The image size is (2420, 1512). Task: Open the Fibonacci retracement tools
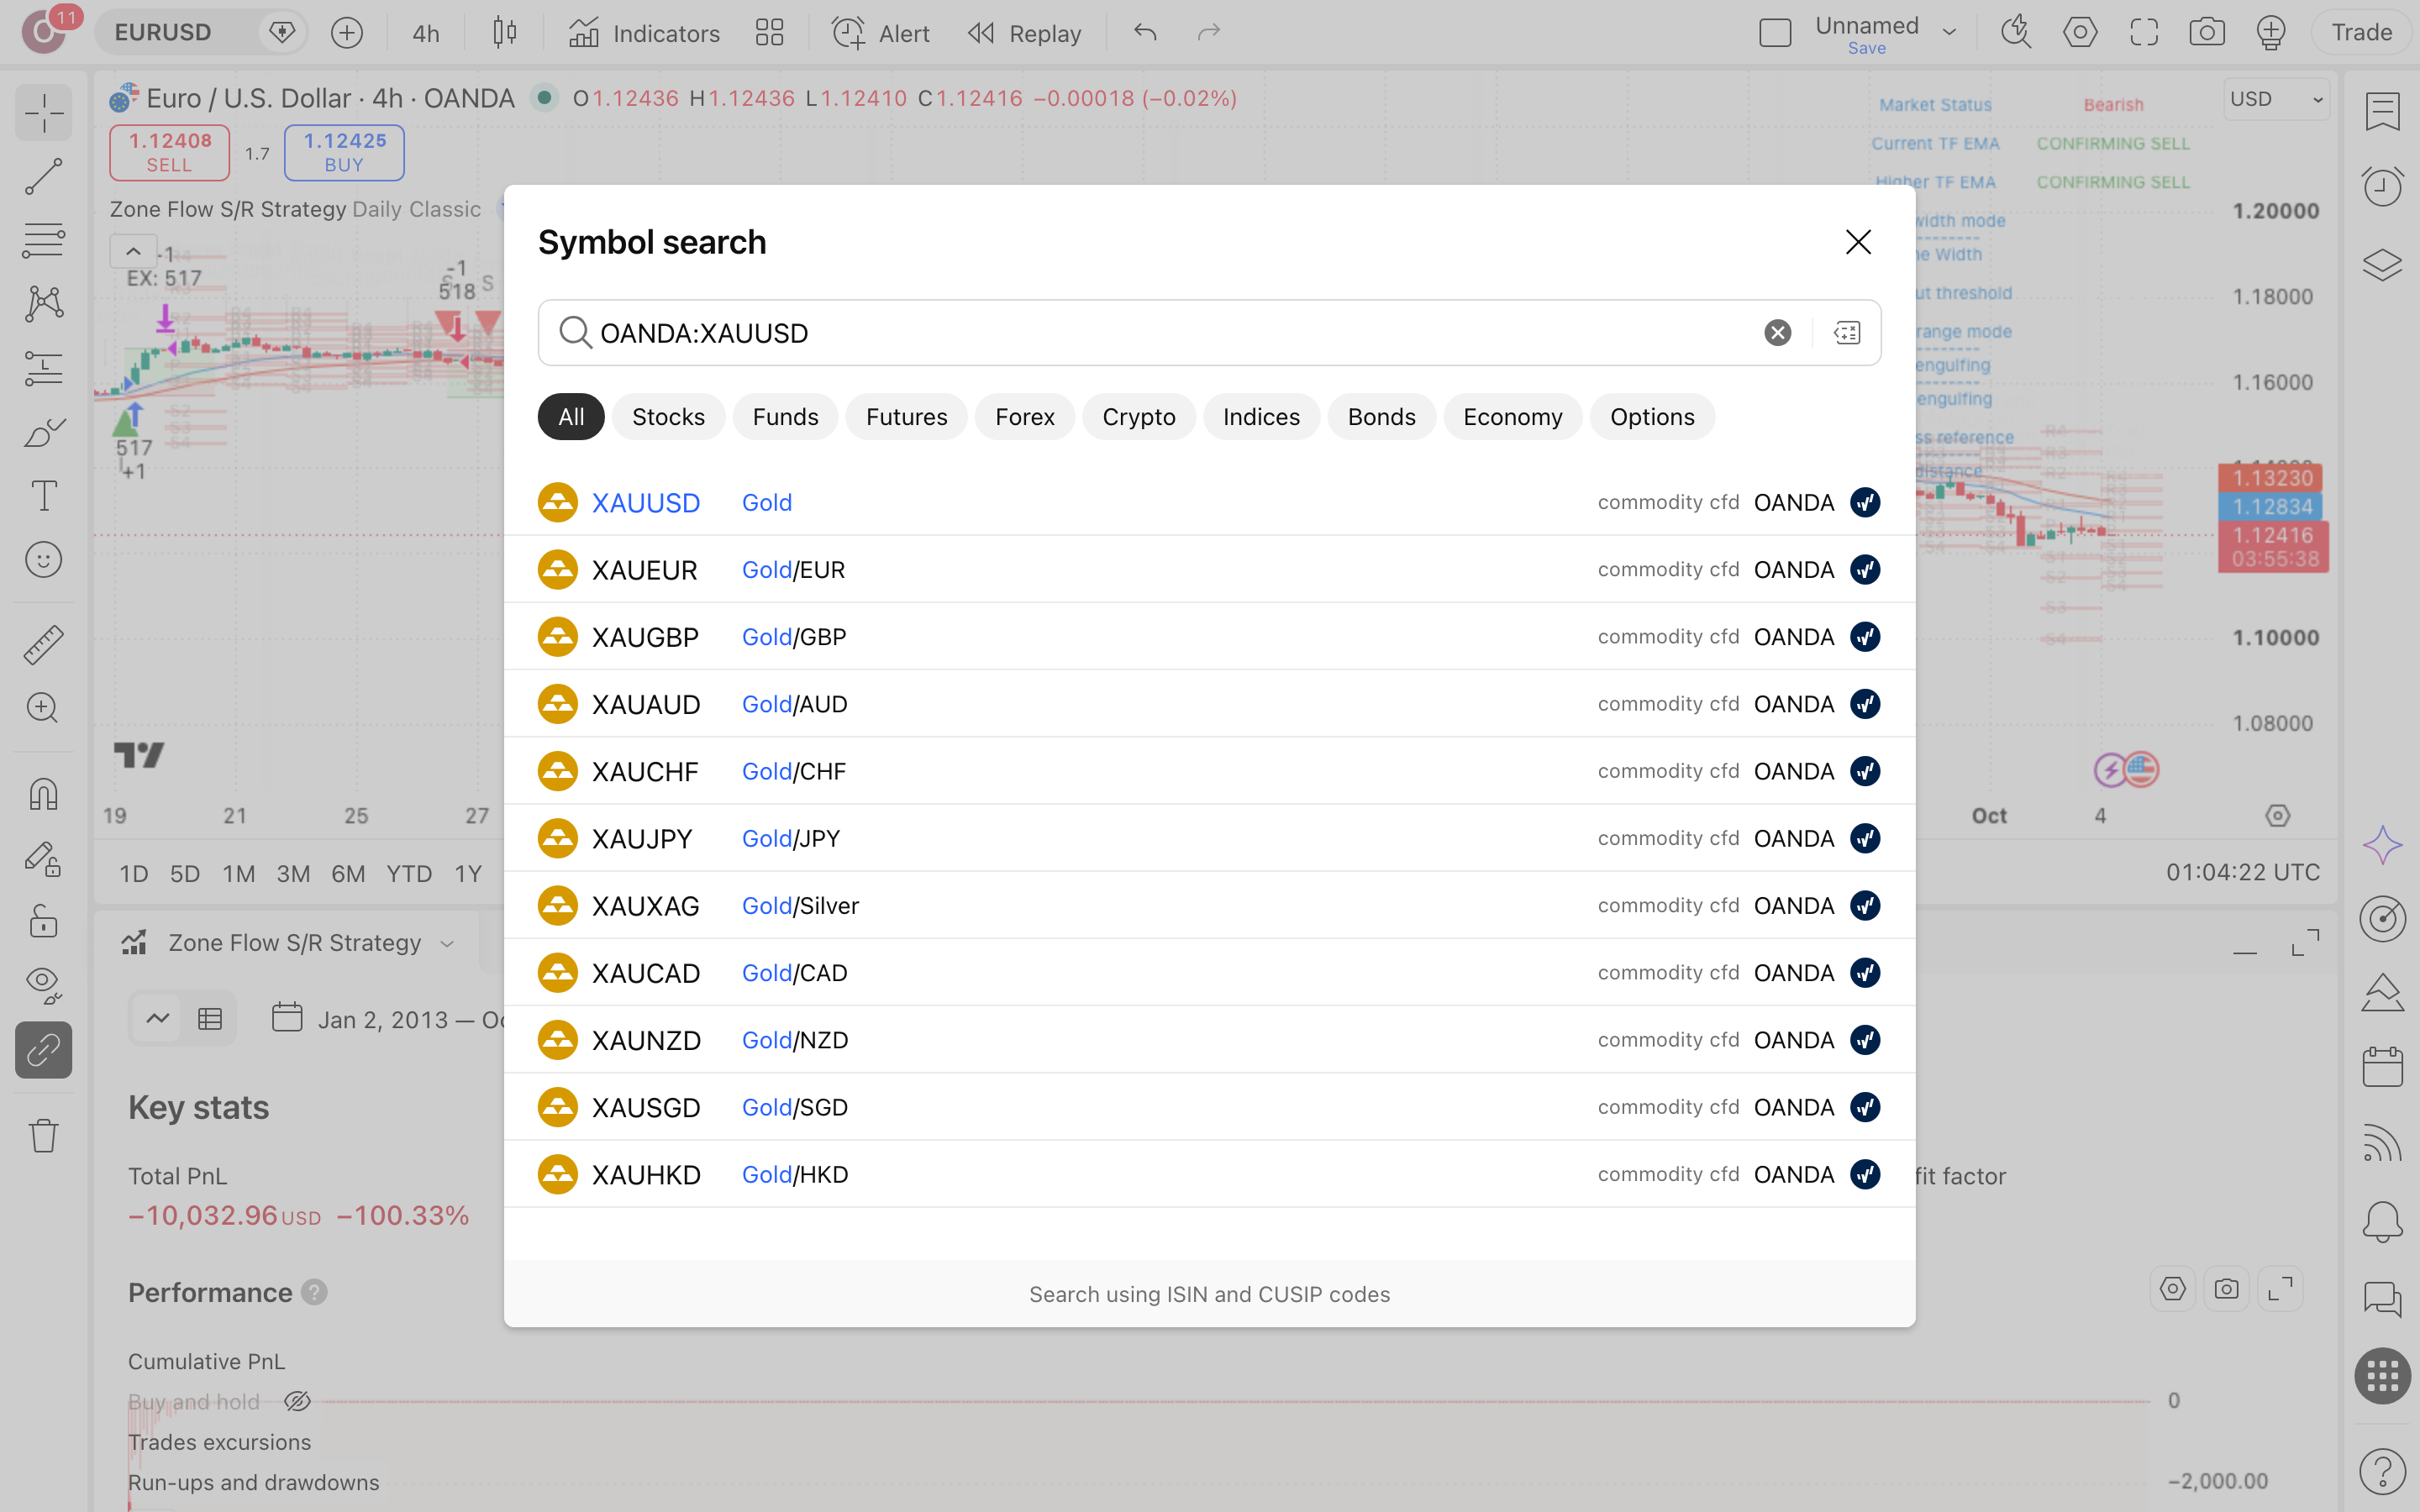coord(44,241)
